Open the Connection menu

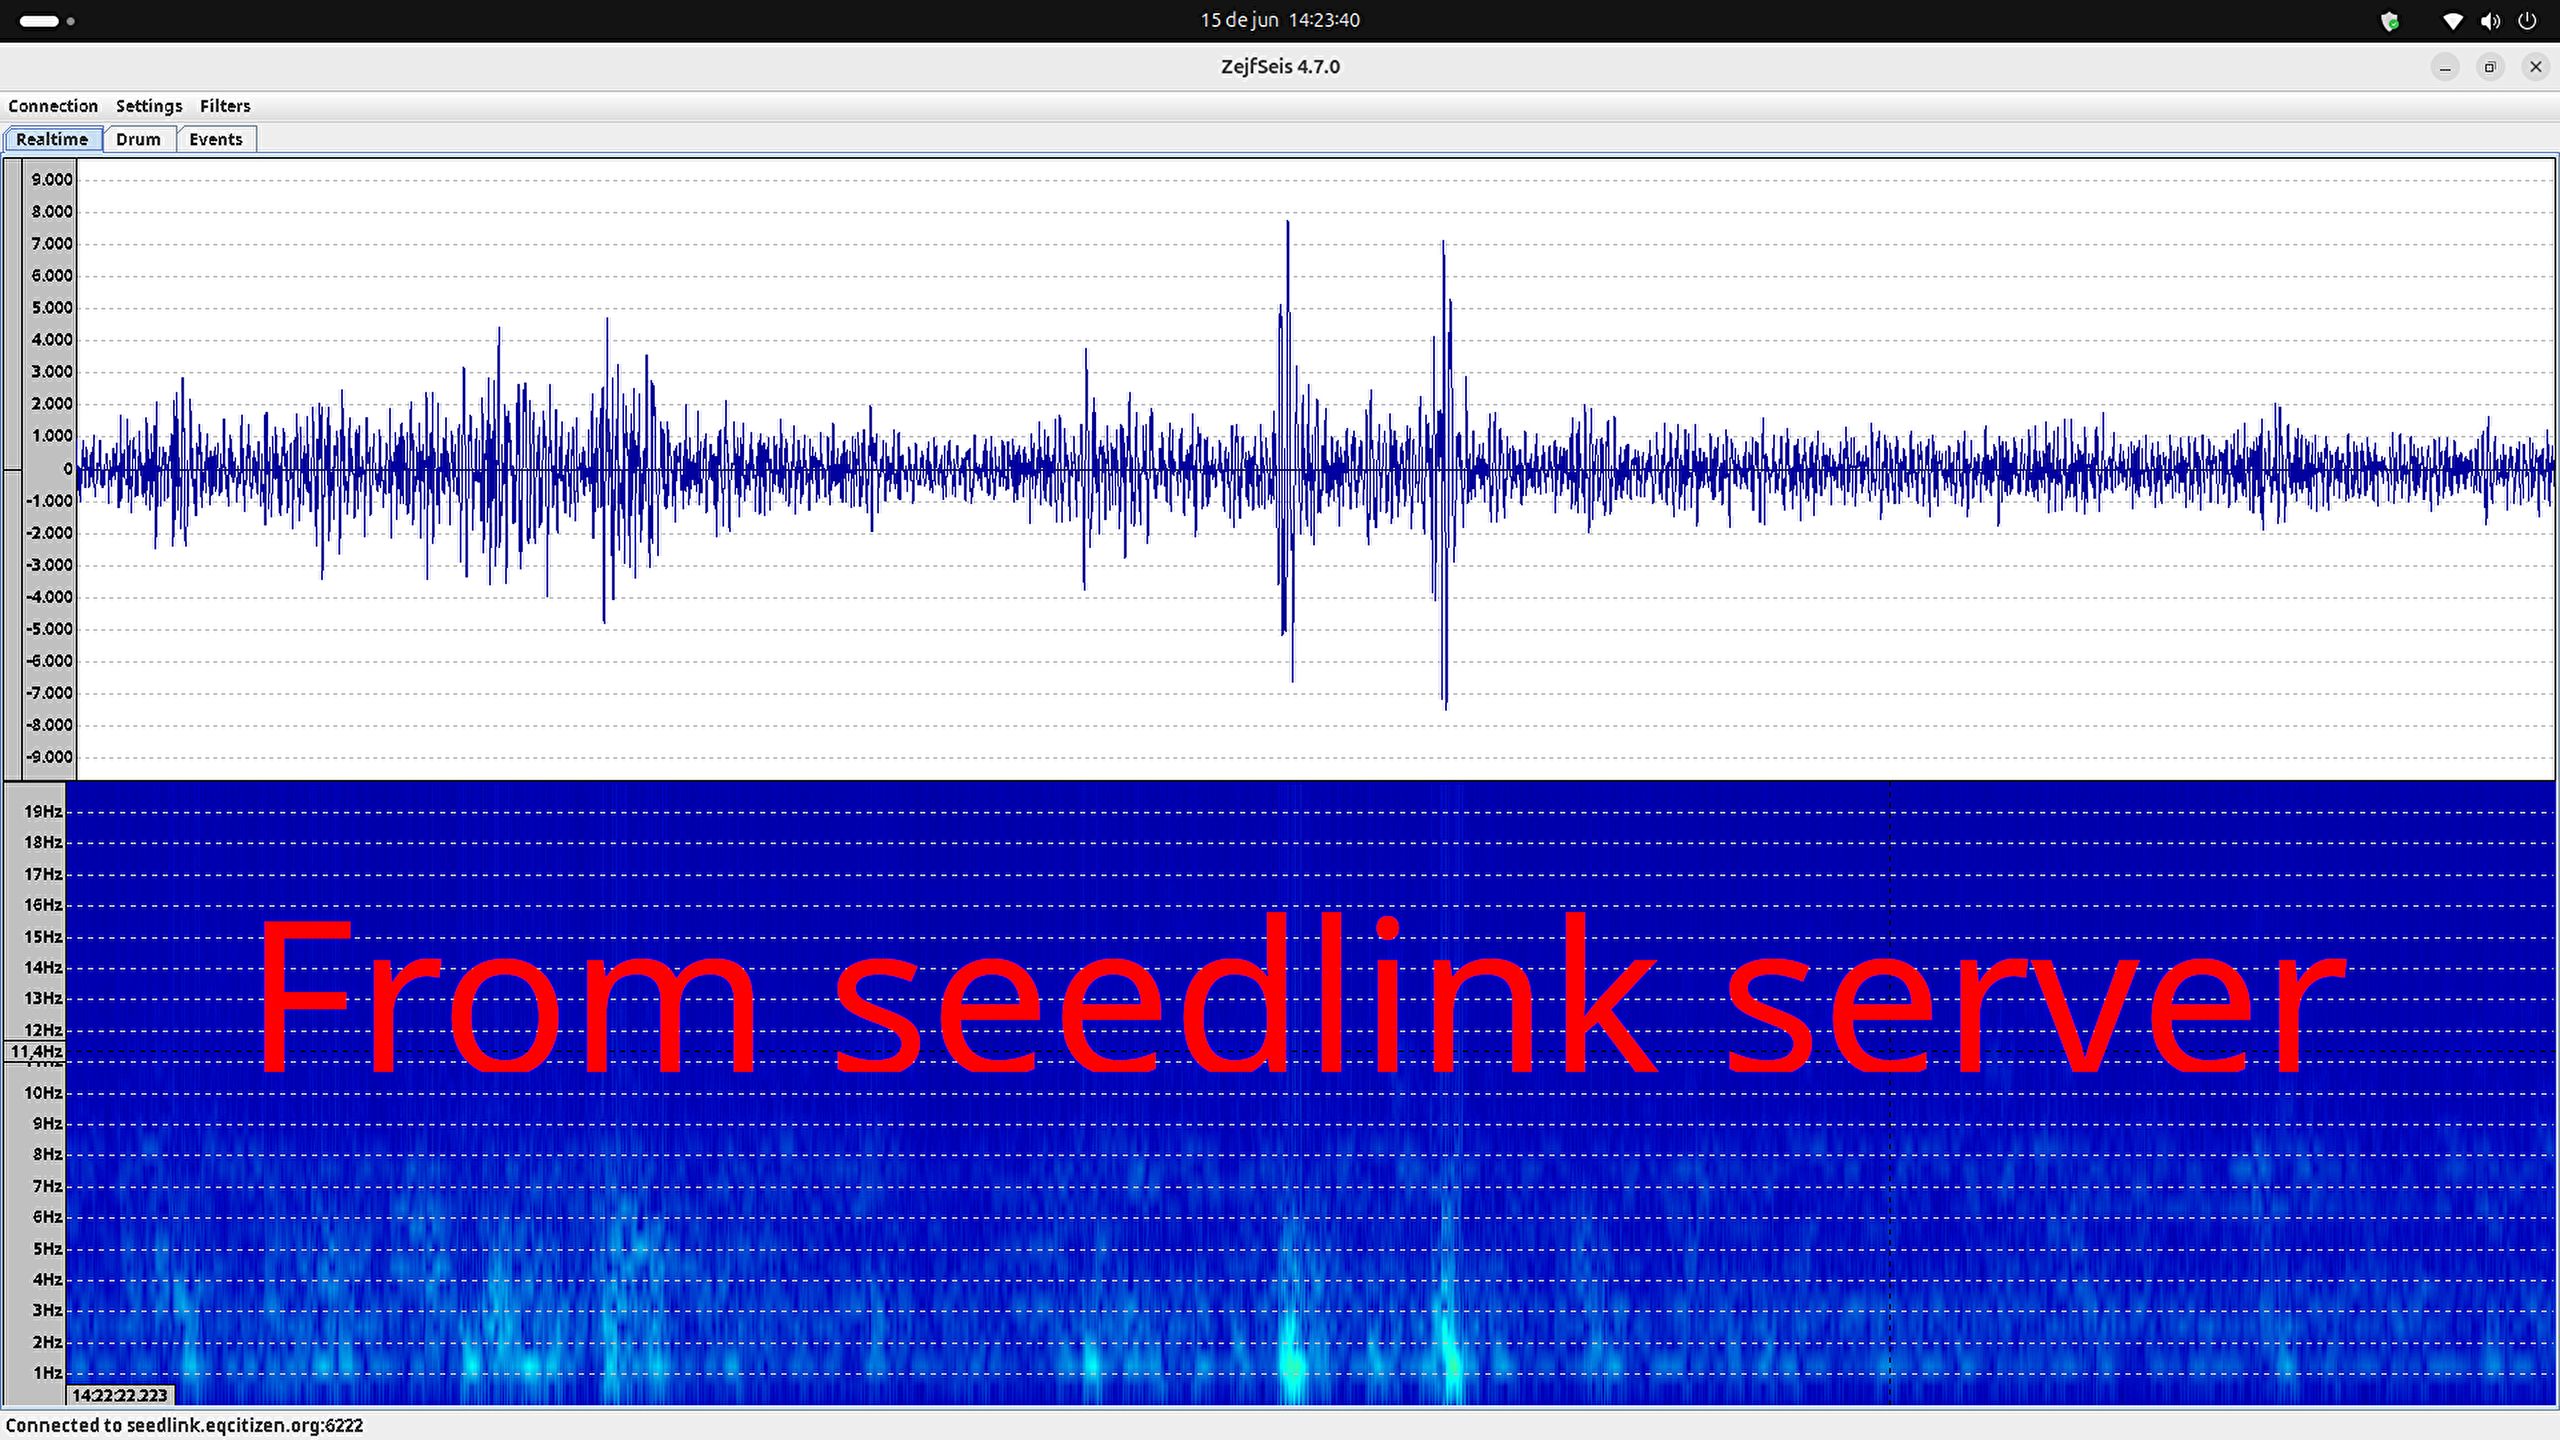pos(53,106)
